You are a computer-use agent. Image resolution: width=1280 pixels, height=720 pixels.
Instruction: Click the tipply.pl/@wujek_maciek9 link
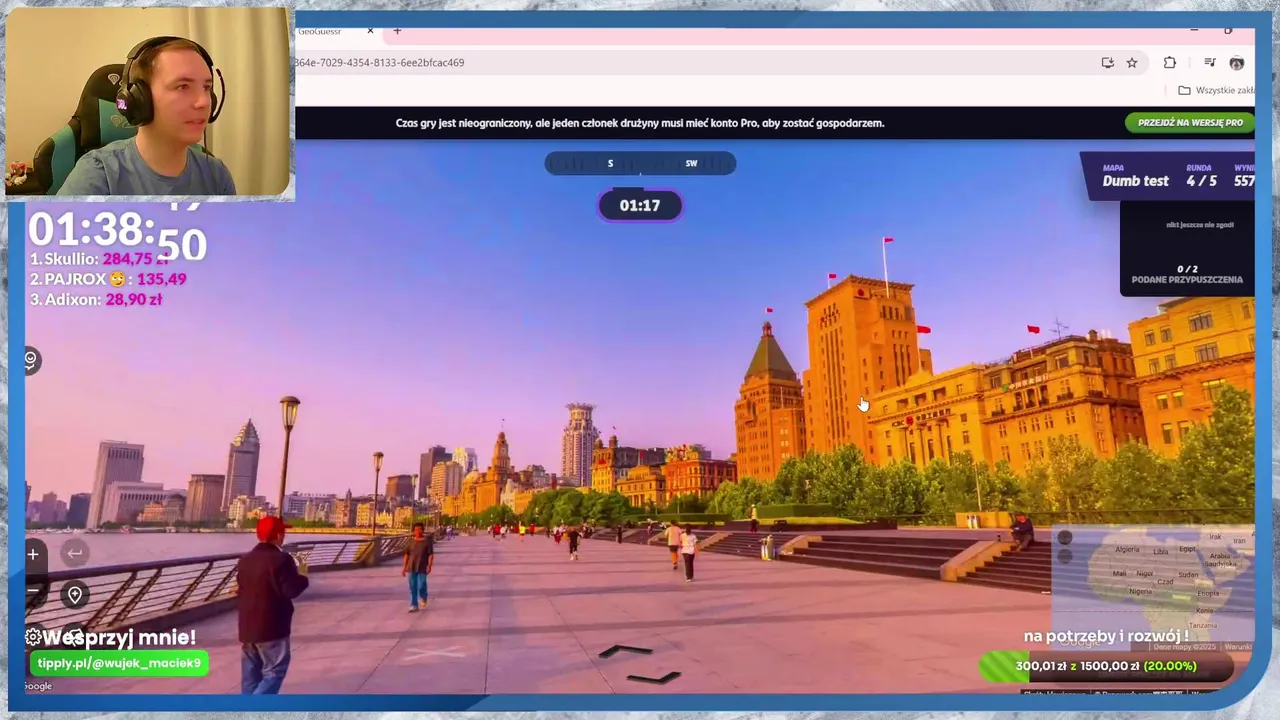click(x=119, y=663)
